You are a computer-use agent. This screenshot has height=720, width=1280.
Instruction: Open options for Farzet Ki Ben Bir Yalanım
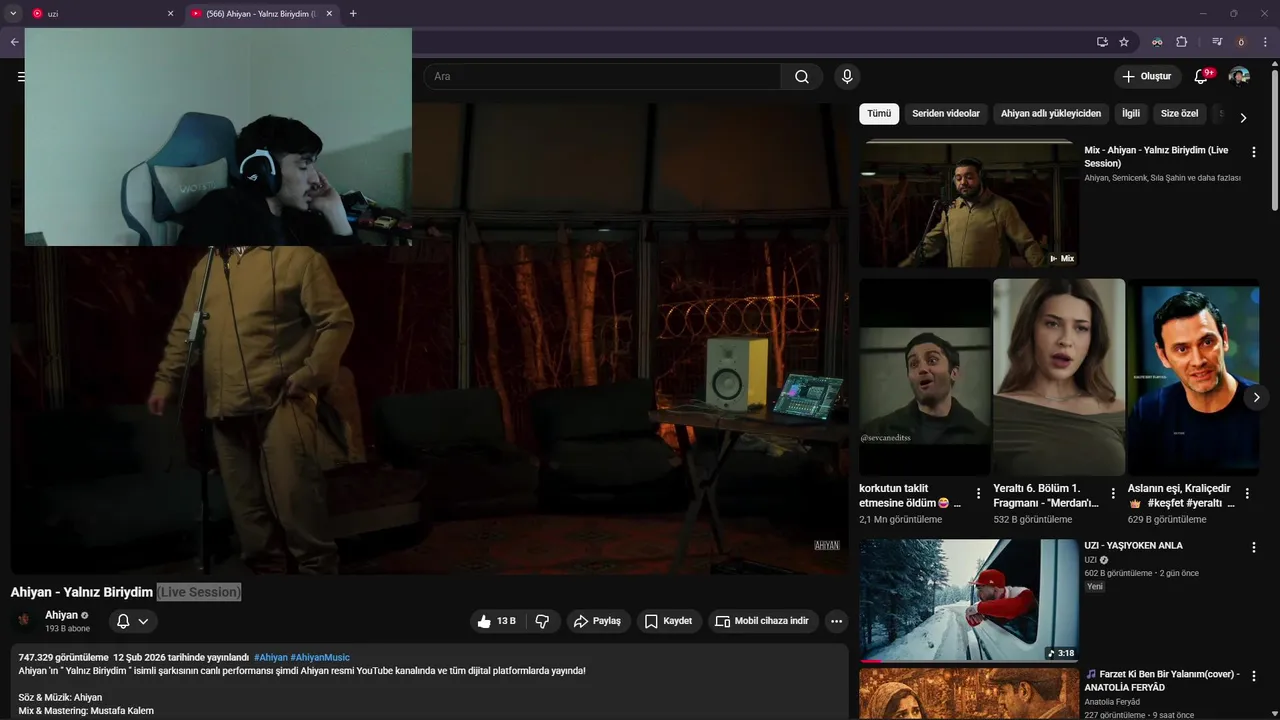tap(1254, 676)
